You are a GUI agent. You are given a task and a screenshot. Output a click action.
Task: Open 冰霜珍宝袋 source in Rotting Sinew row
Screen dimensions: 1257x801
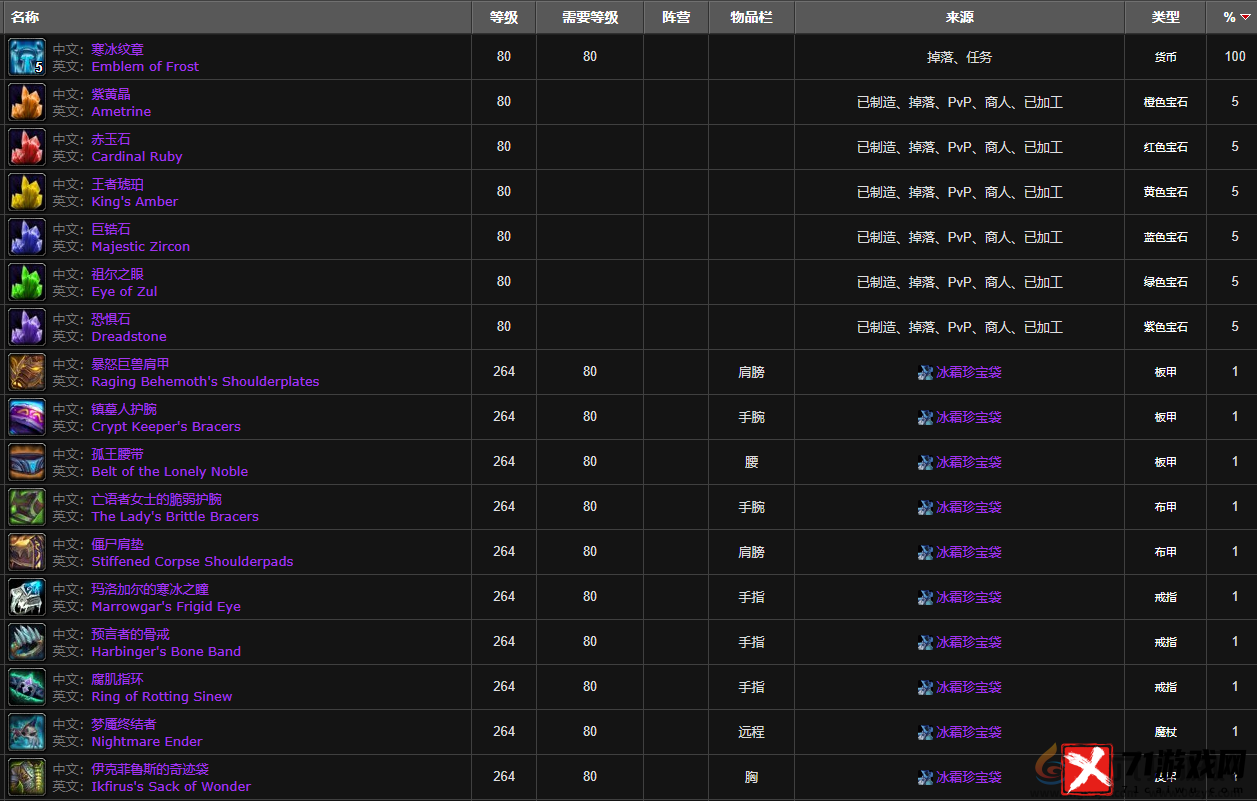[969, 687]
